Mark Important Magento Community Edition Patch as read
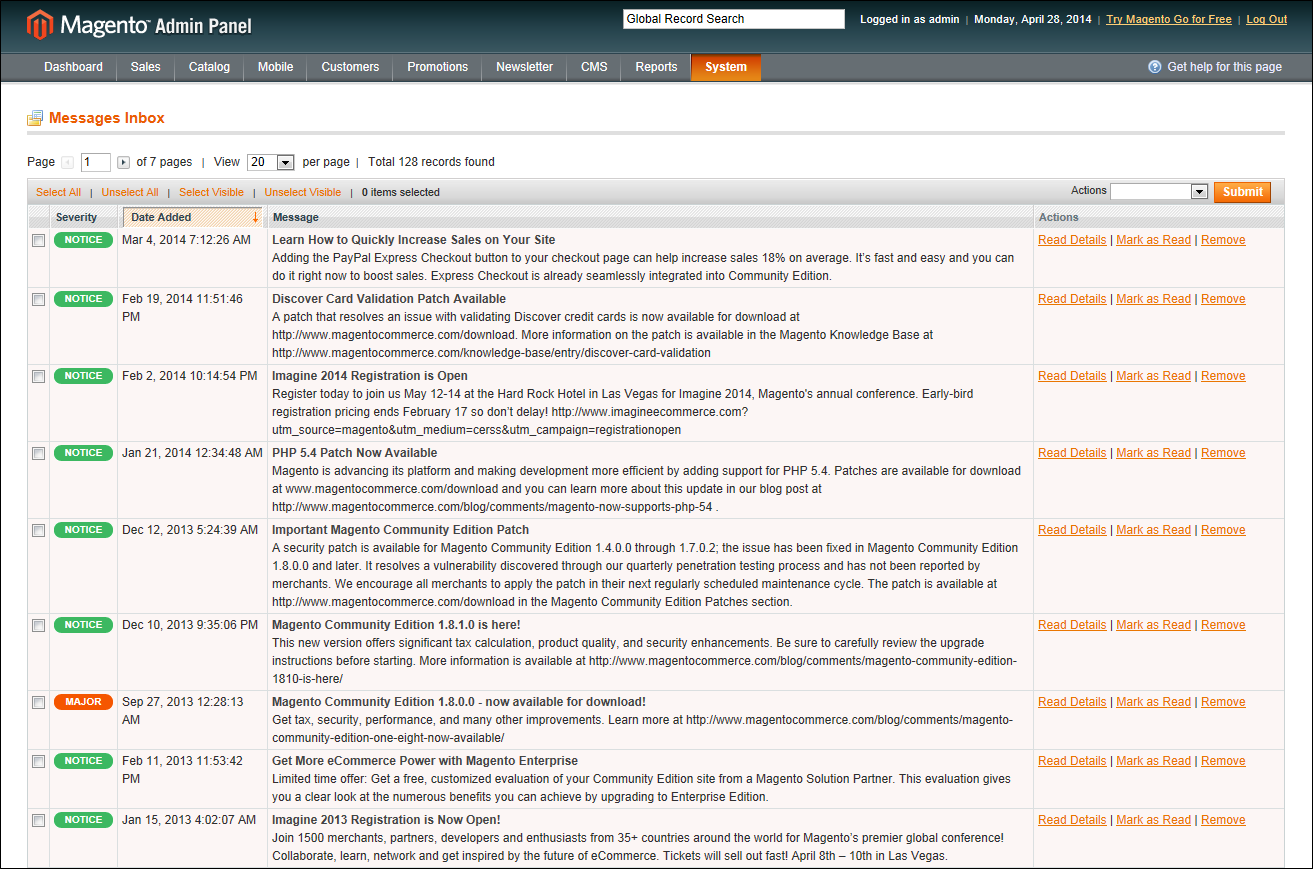 click(x=1153, y=530)
